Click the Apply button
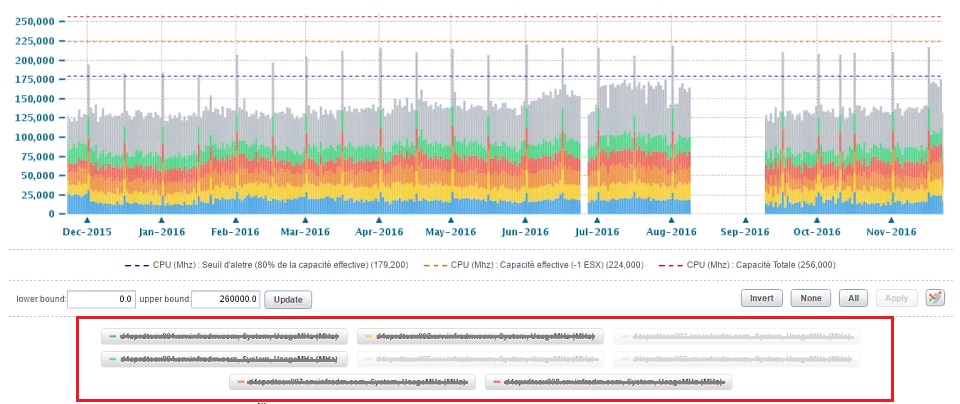The image size is (960, 404). [x=897, y=298]
